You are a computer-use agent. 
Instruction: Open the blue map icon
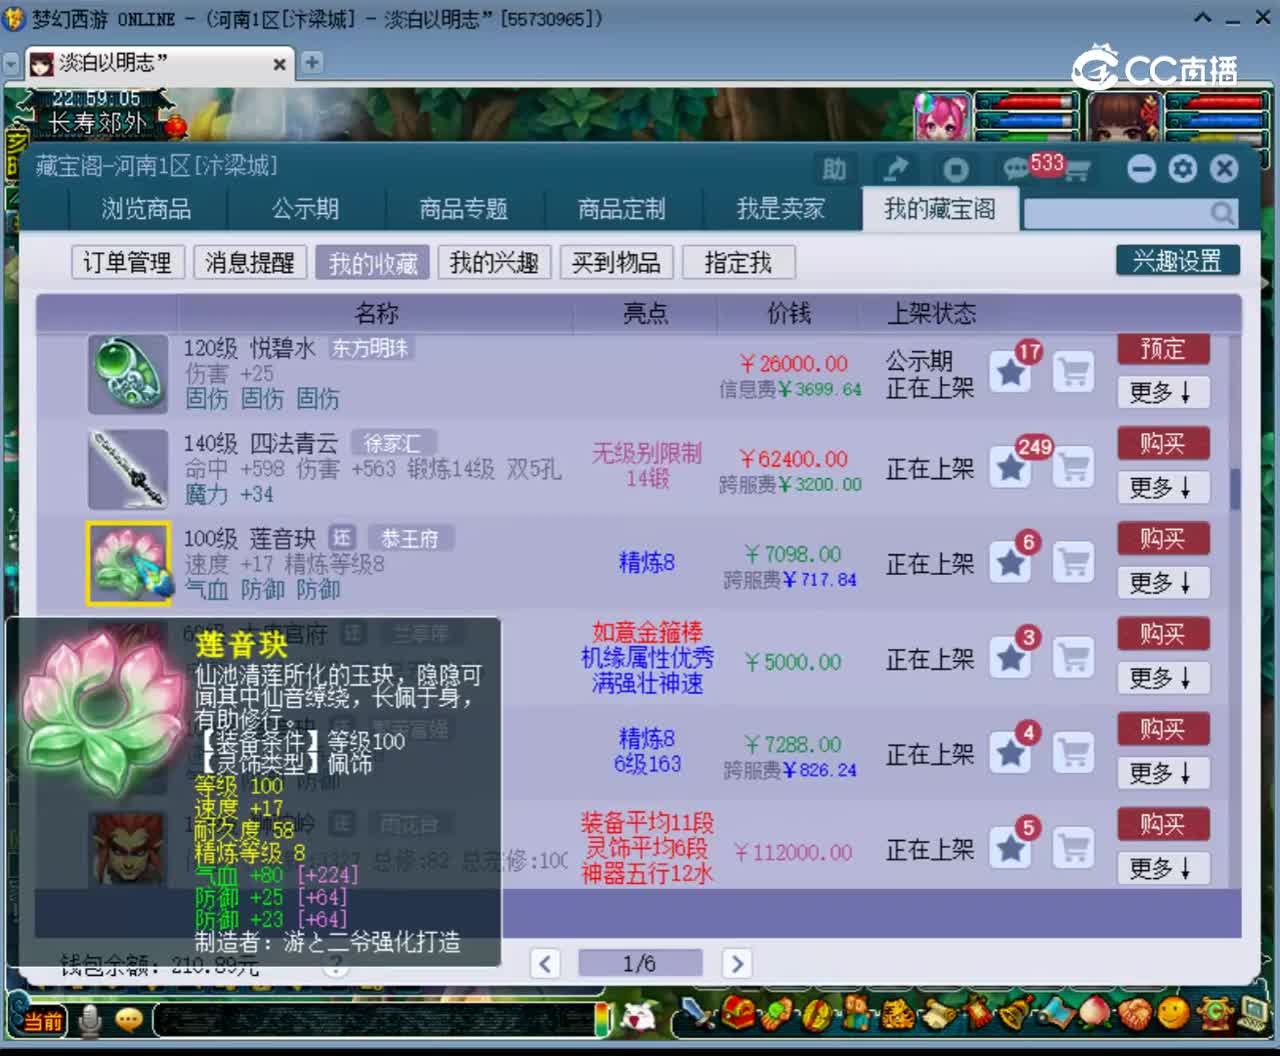1058,1013
